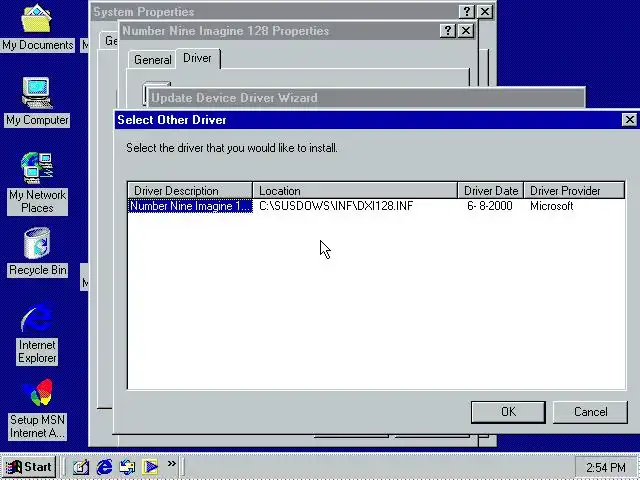Open Outlook Express quick launch icon
This screenshot has height=480, width=640.
tap(127, 467)
